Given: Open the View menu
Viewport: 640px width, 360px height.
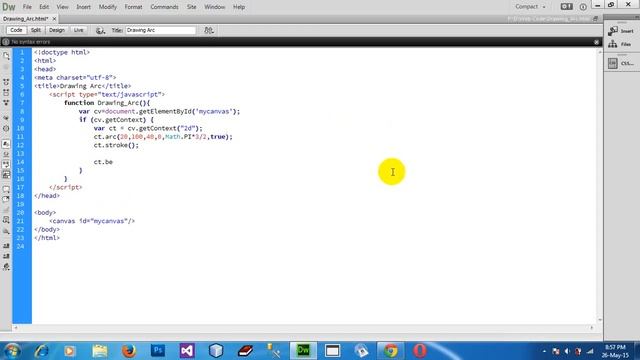Looking at the screenshot, I should pyautogui.click(x=62, y=7).
